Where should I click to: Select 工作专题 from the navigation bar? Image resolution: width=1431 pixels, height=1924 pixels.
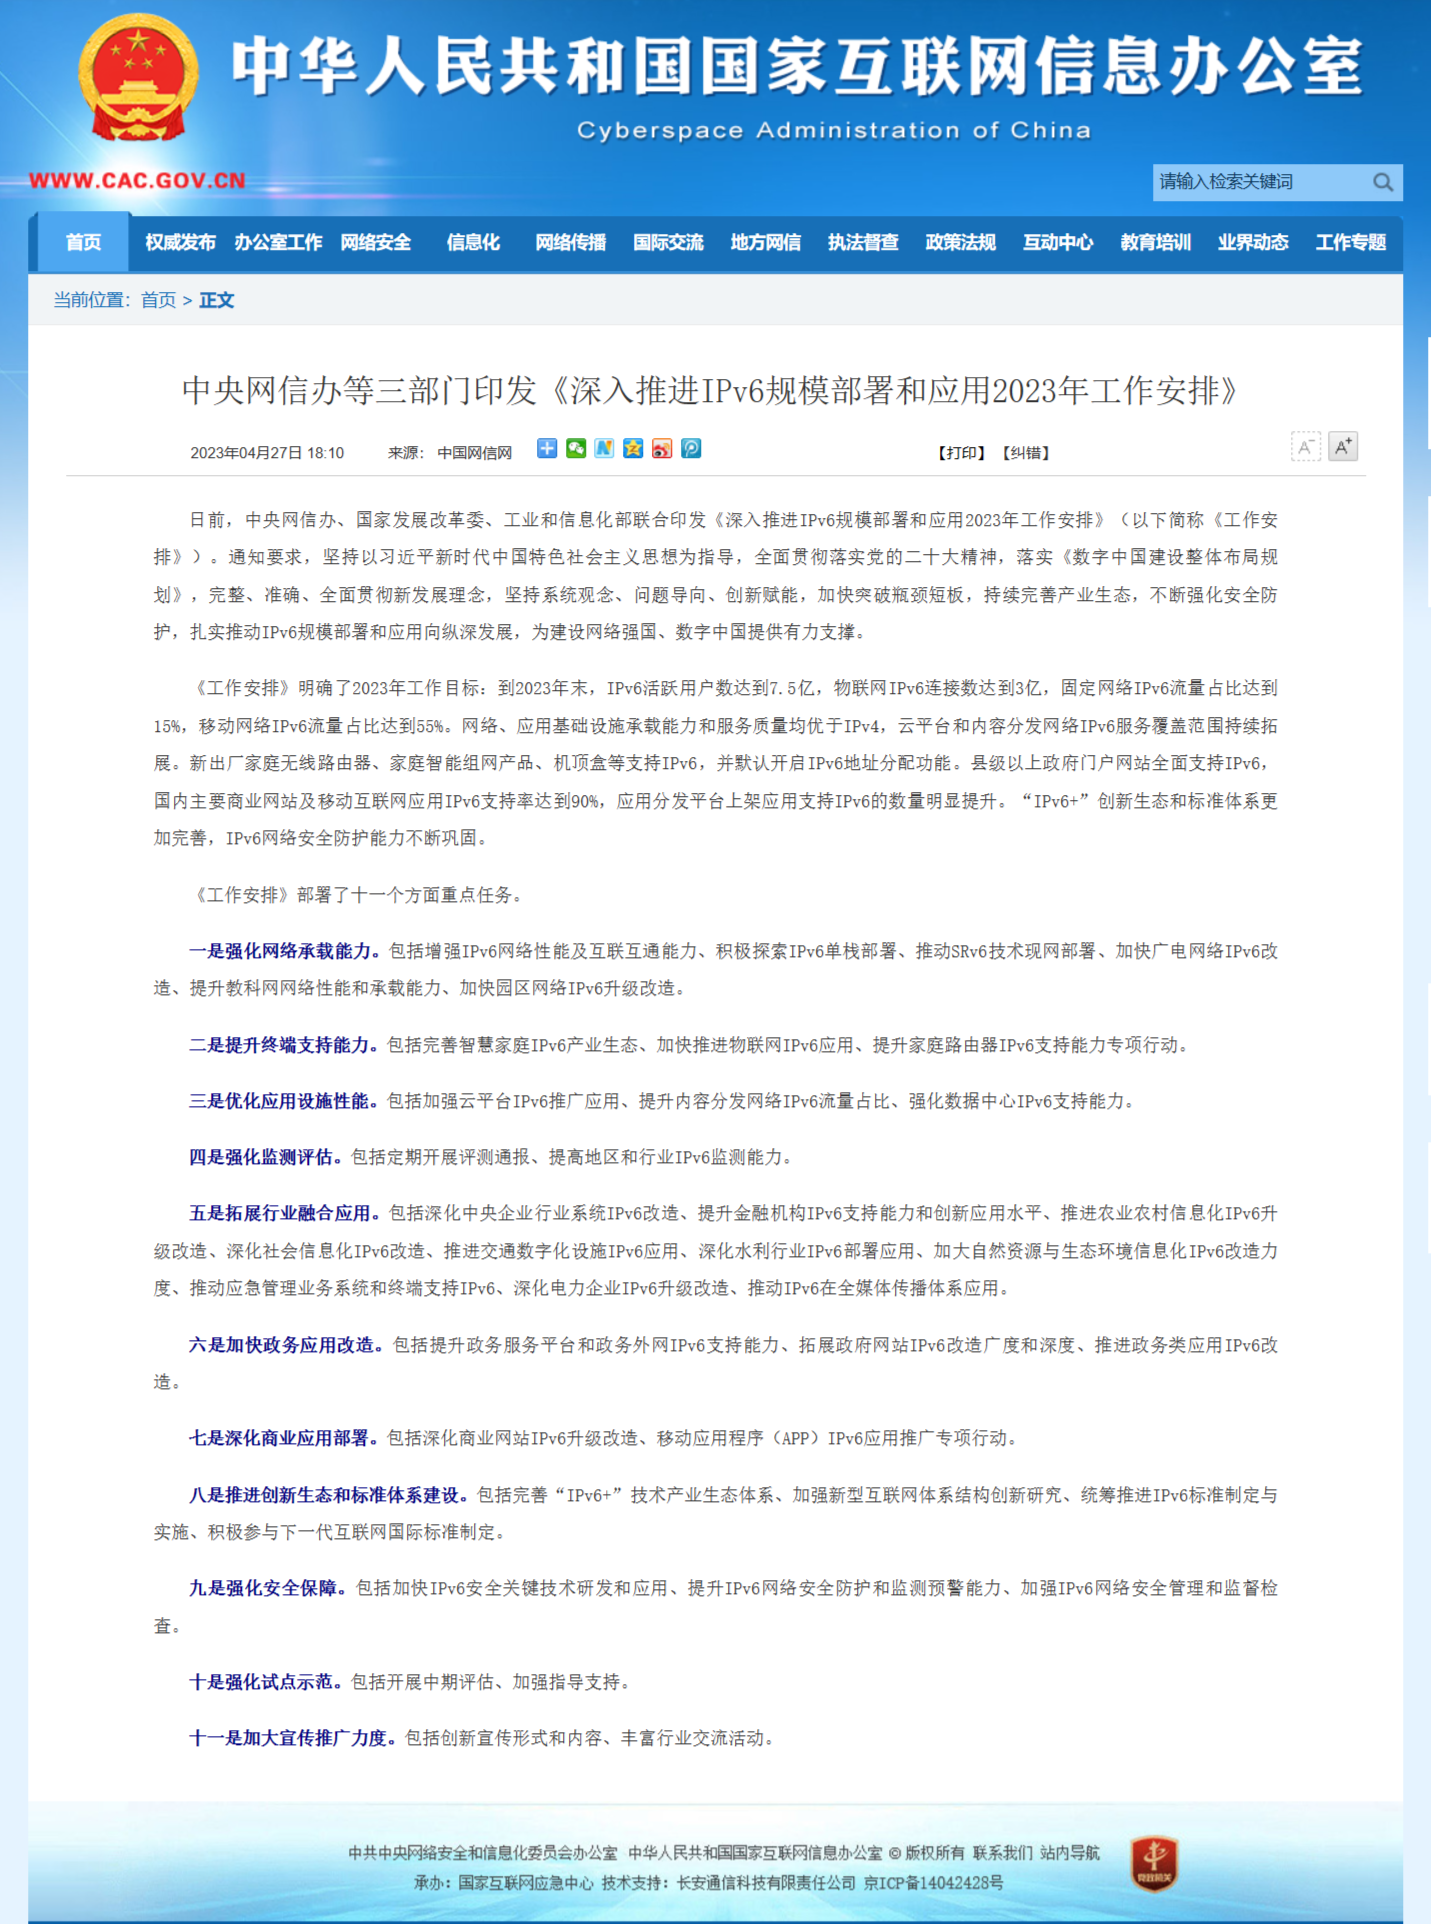tap(1350, 242)
